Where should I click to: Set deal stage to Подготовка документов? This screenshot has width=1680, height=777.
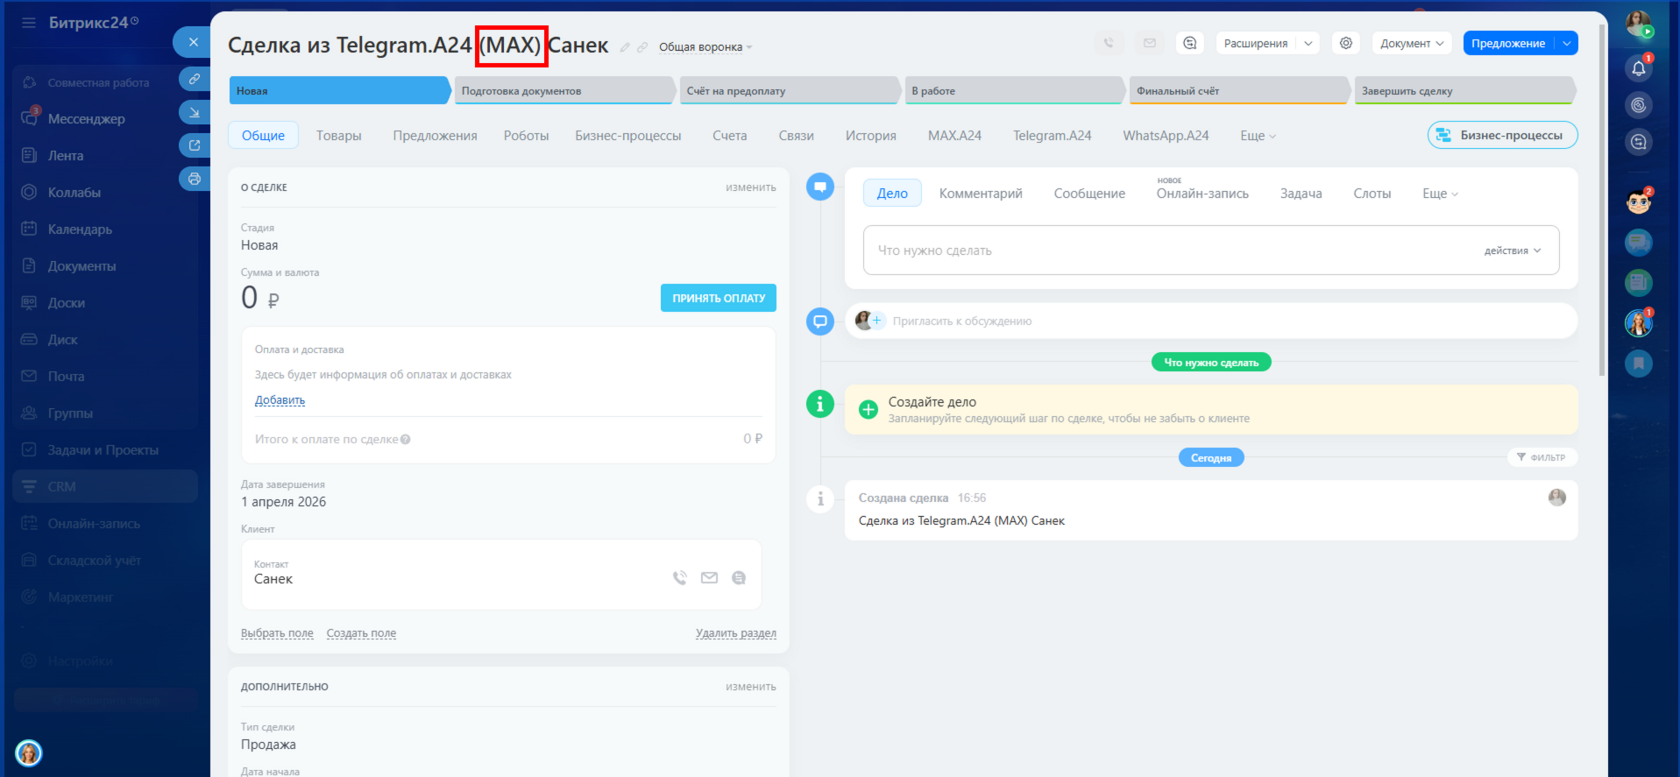(564, 91)
